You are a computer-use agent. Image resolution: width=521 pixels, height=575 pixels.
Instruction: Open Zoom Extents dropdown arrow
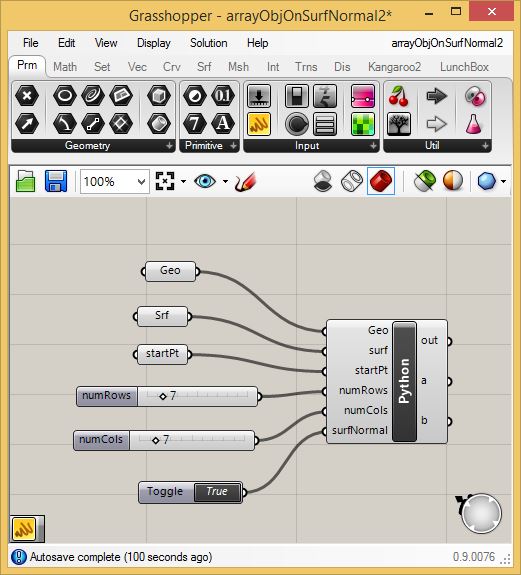183,182
